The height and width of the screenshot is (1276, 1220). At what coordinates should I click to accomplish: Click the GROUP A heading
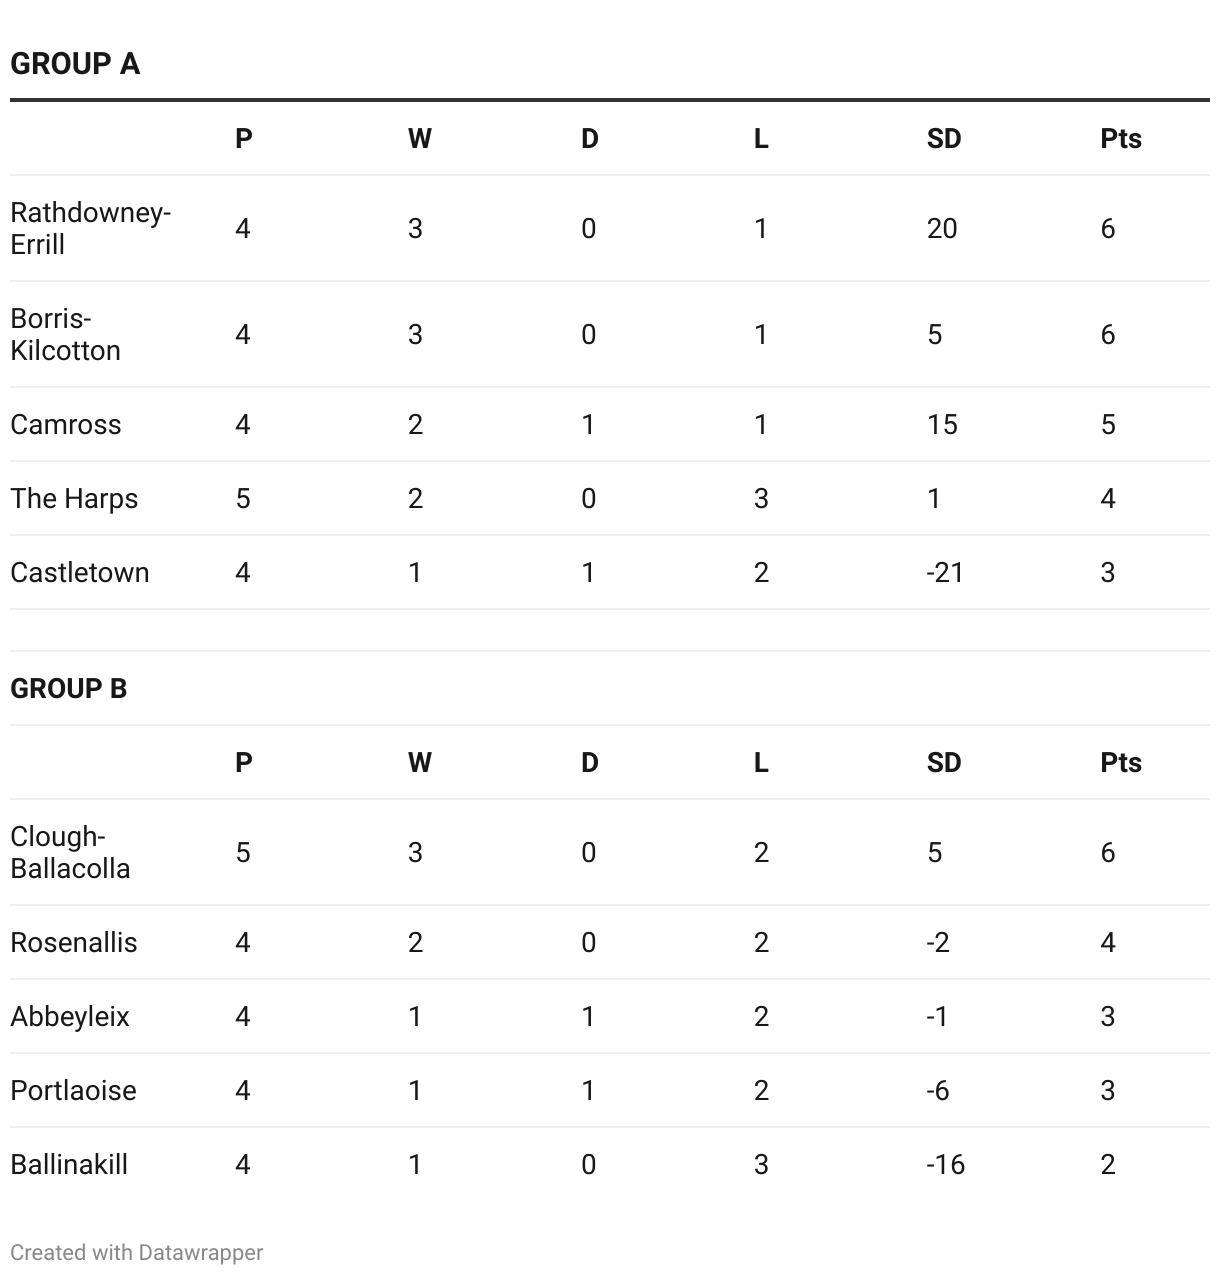[75, 64]
